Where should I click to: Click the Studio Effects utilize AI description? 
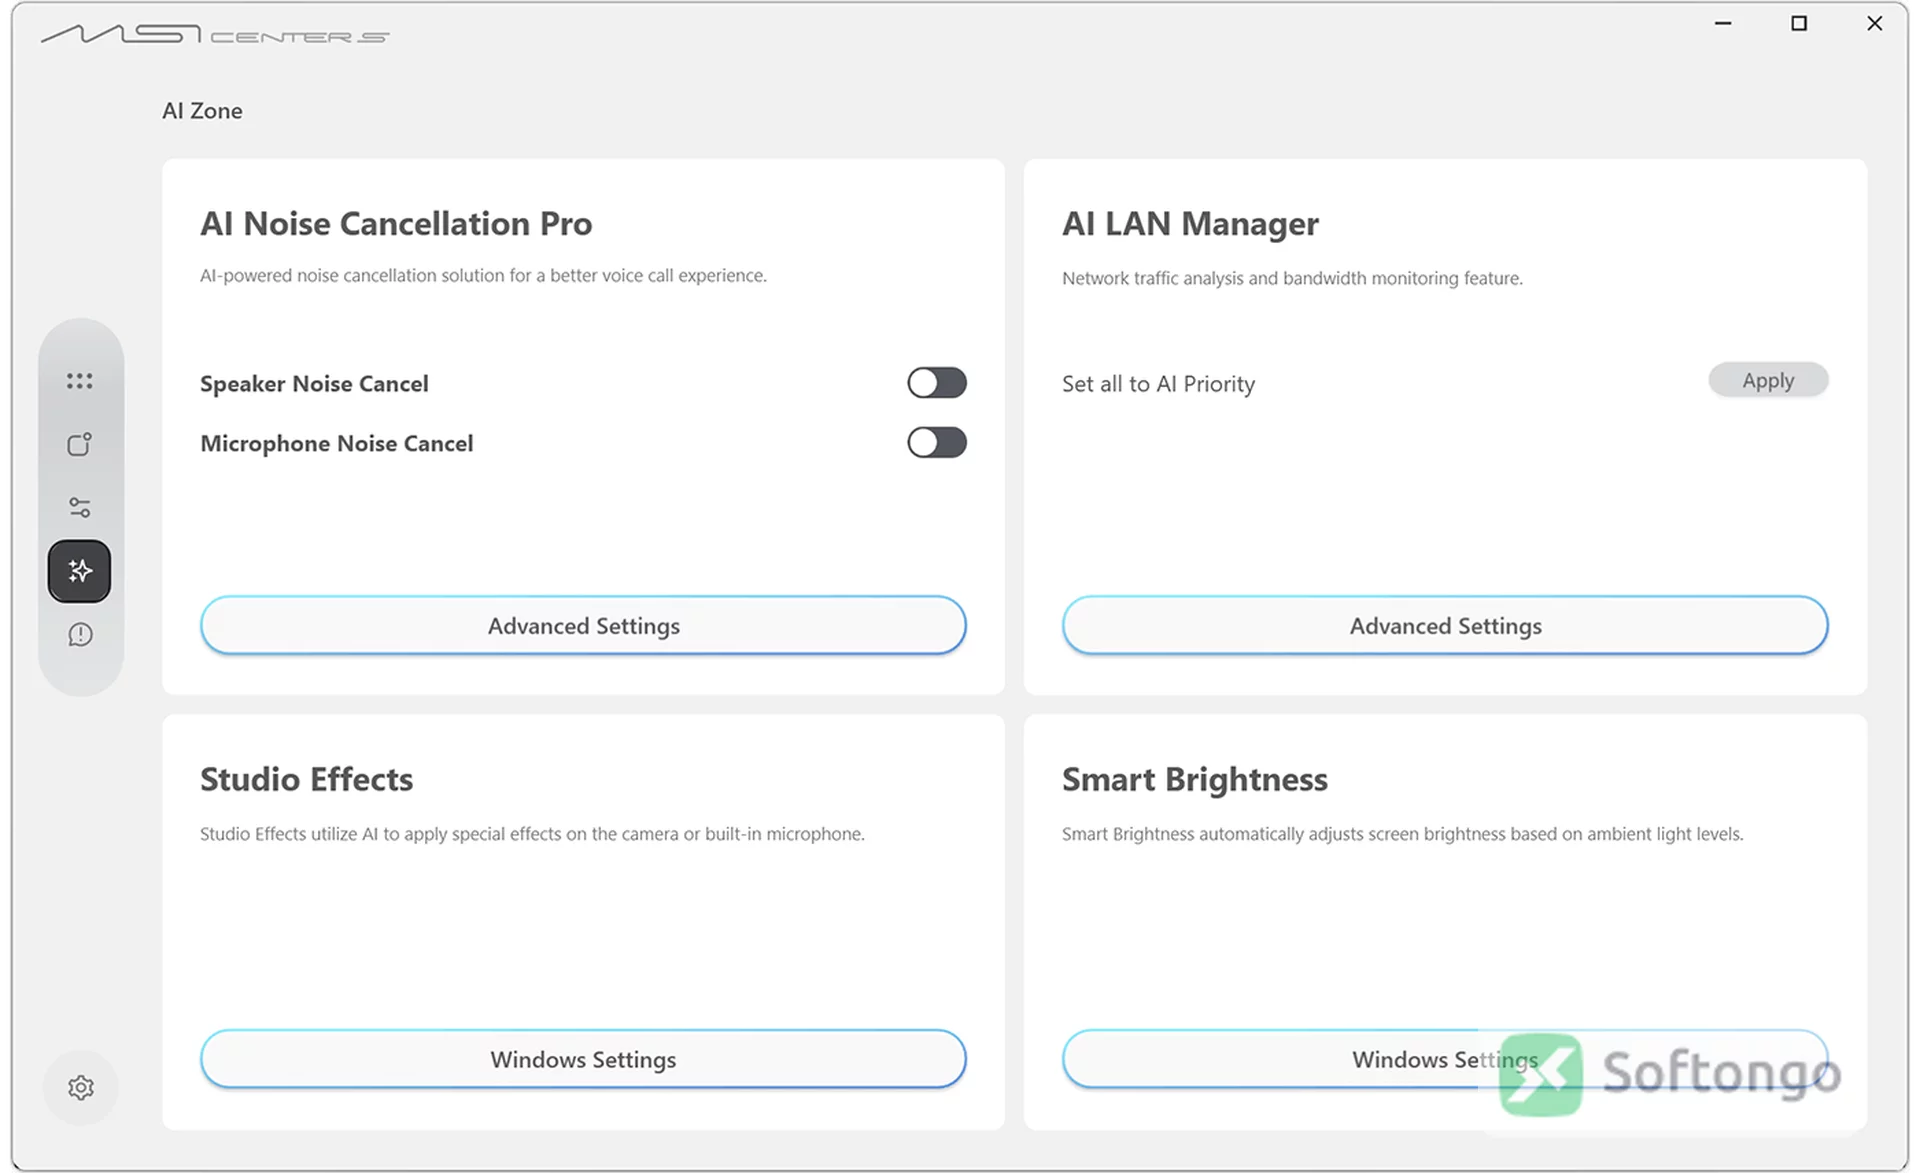pos(532,834)
